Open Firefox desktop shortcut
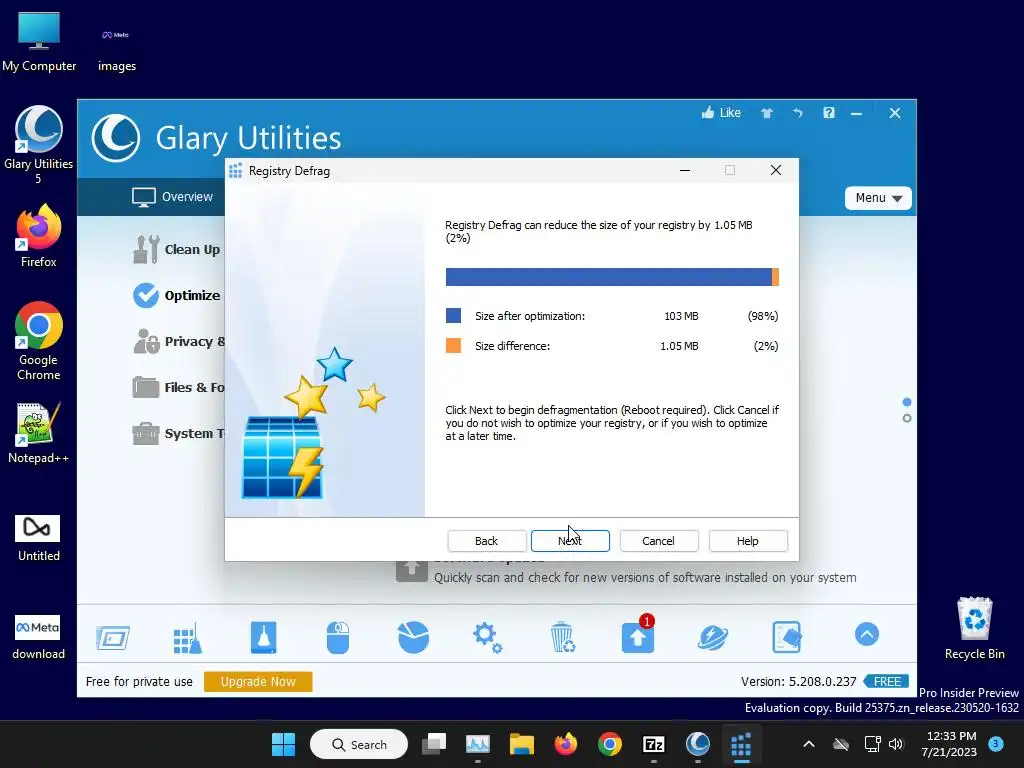 click(39, 236)
